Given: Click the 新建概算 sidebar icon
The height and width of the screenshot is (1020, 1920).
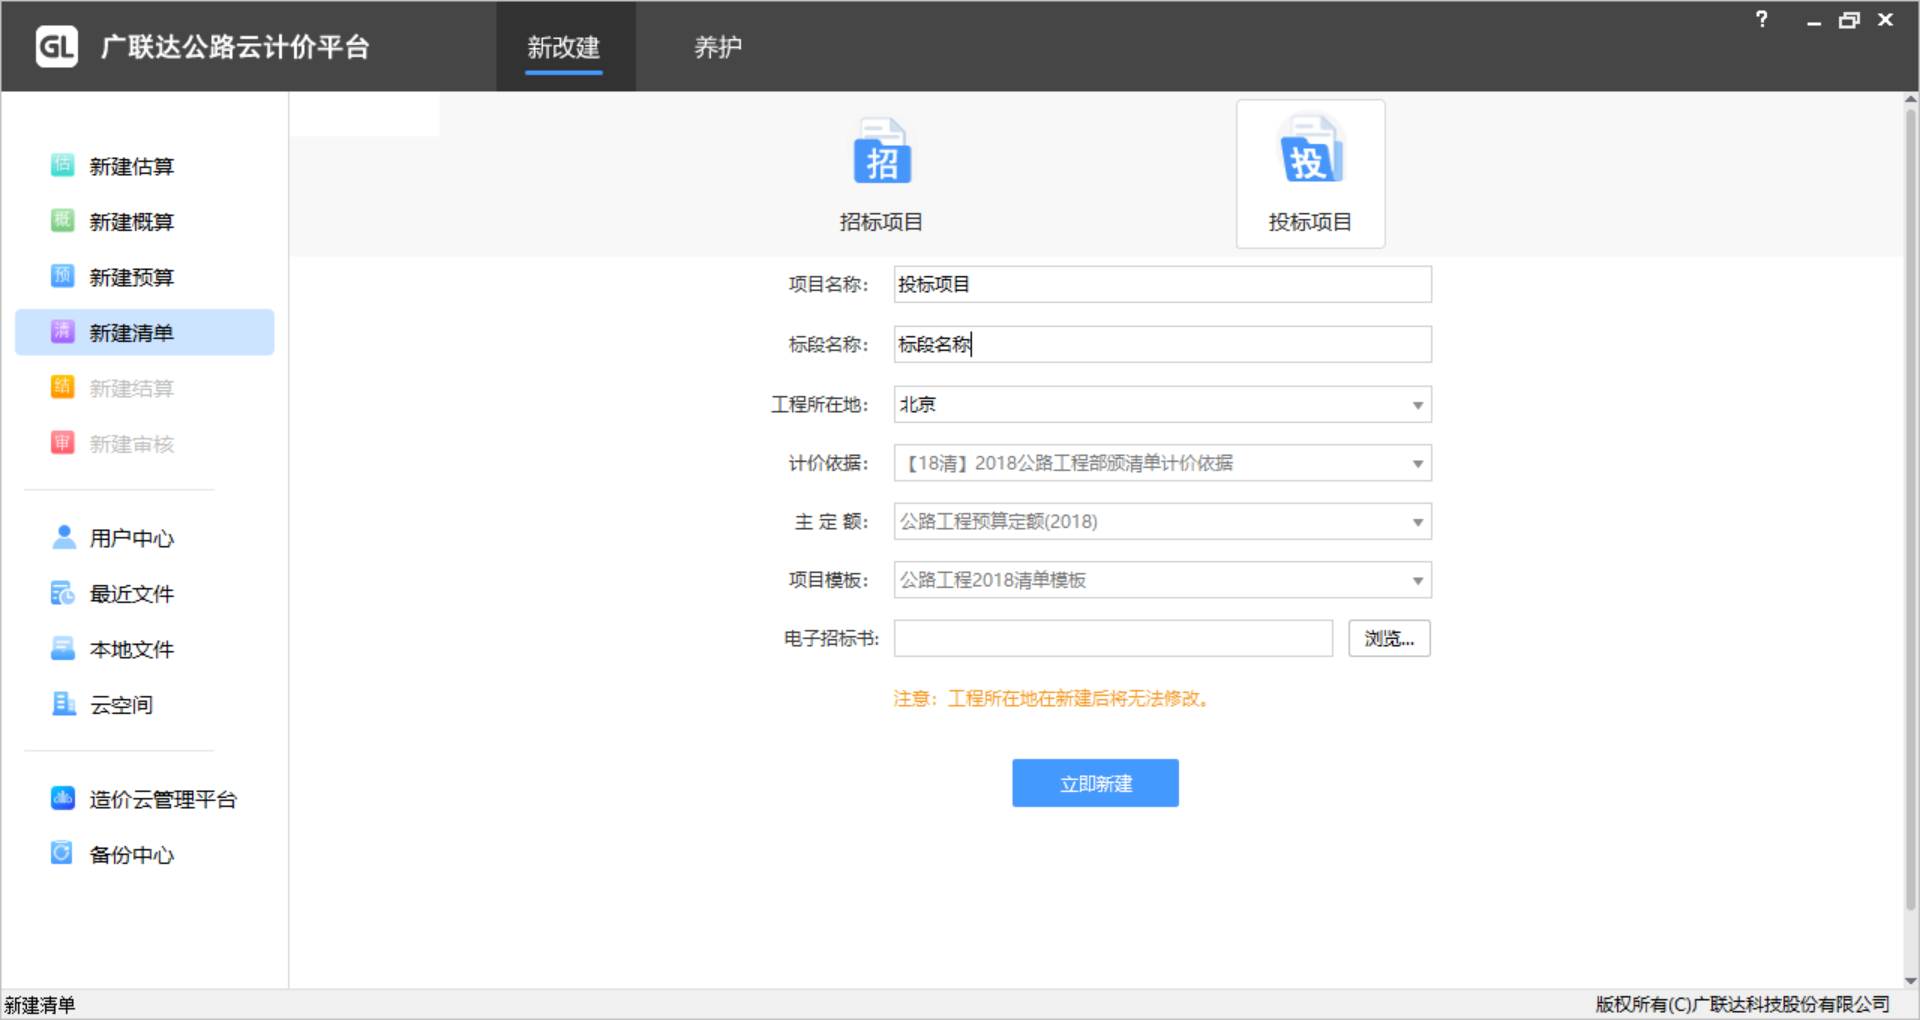Looking at the screenshot, I should pos(62,220).
